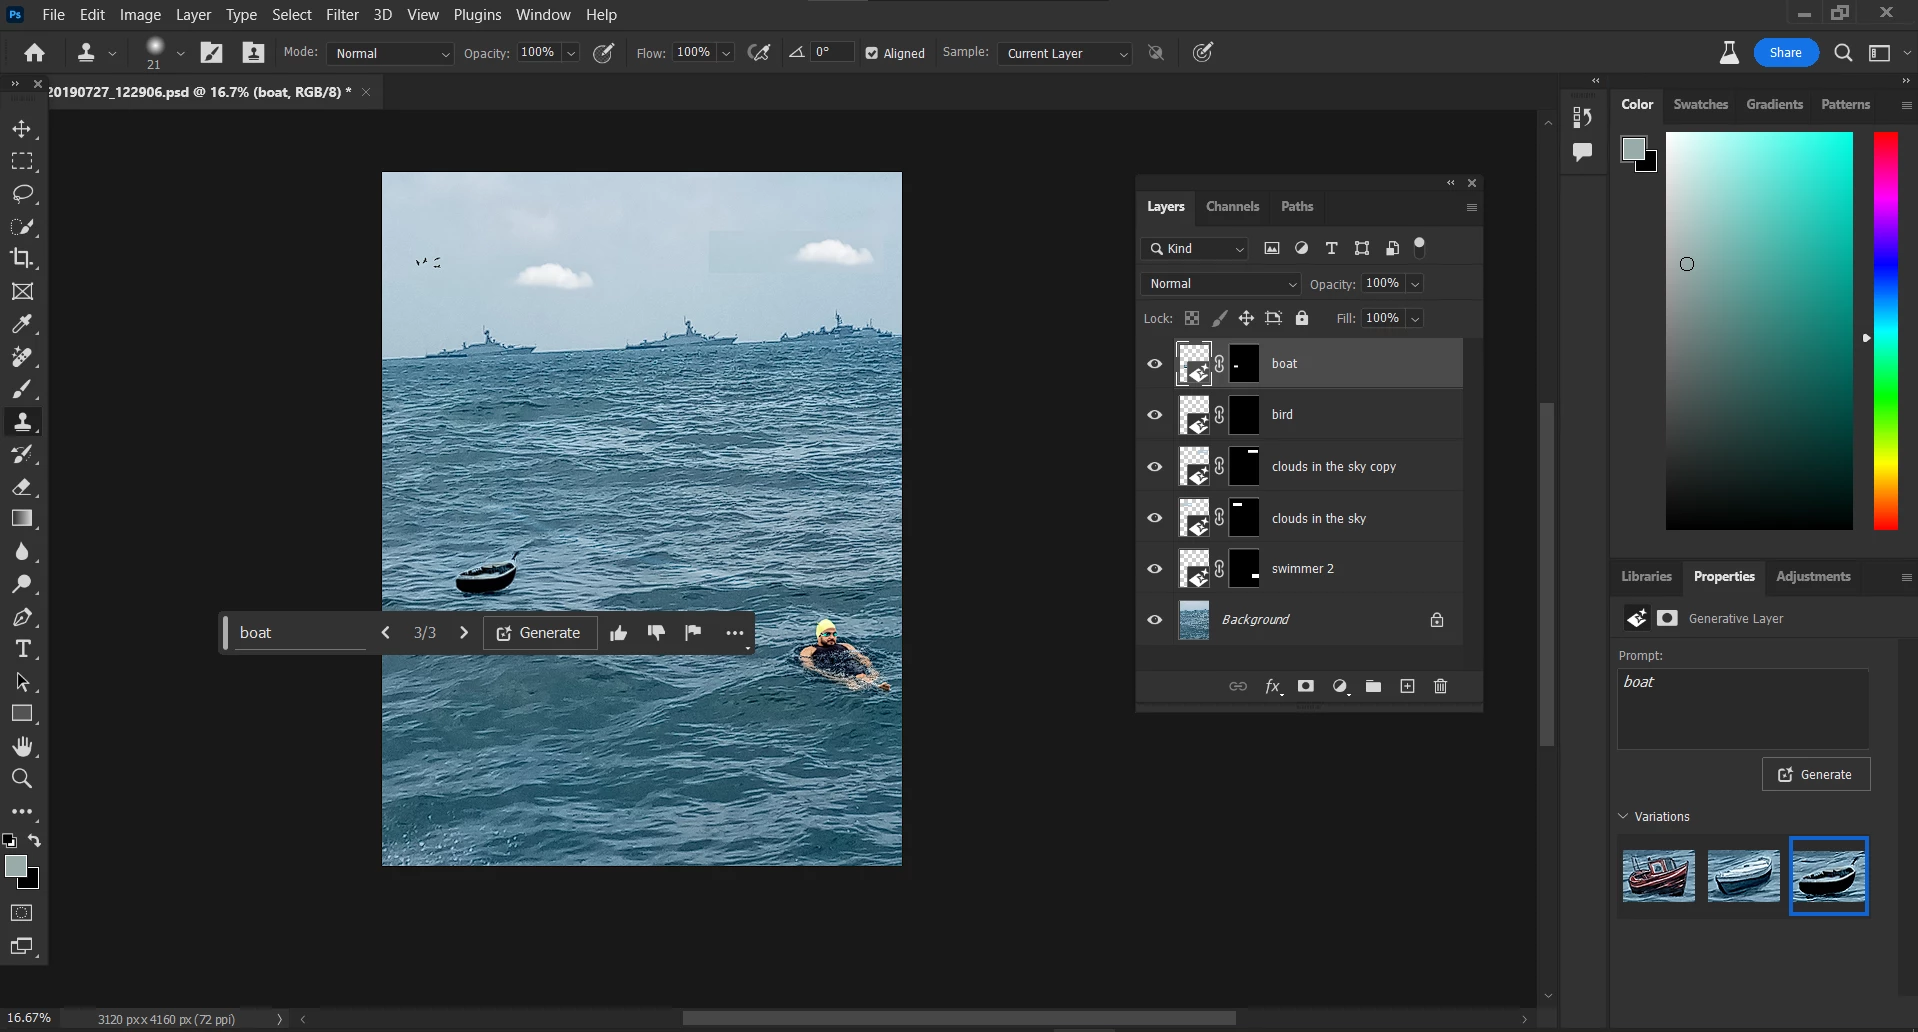Collapse the Variations section

pyautogui.click(x=1624, y=816)
